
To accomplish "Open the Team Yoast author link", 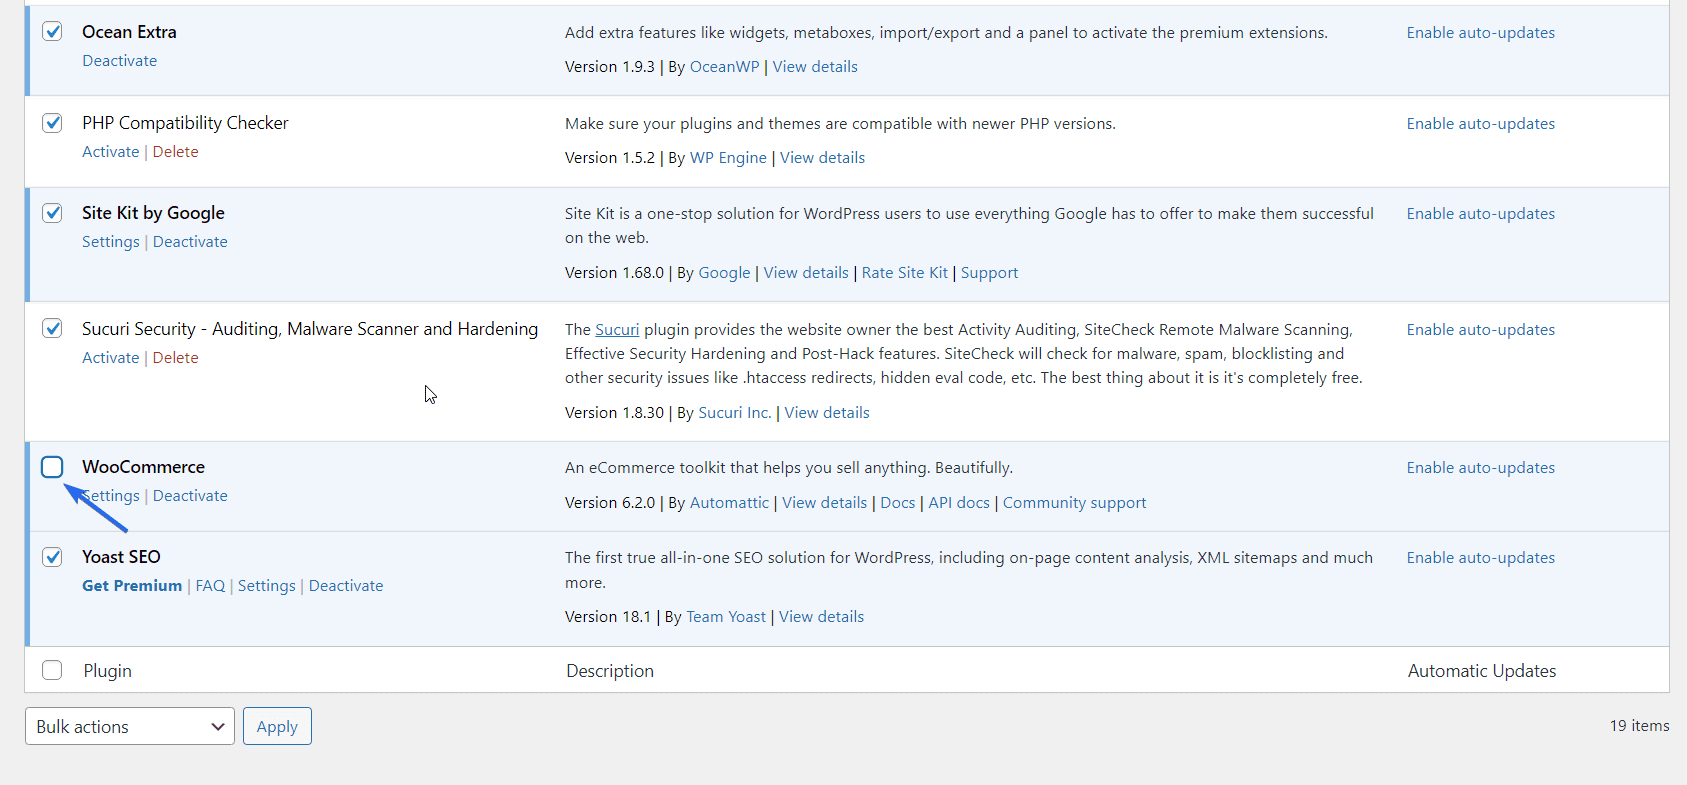I will tap(726, 617).
